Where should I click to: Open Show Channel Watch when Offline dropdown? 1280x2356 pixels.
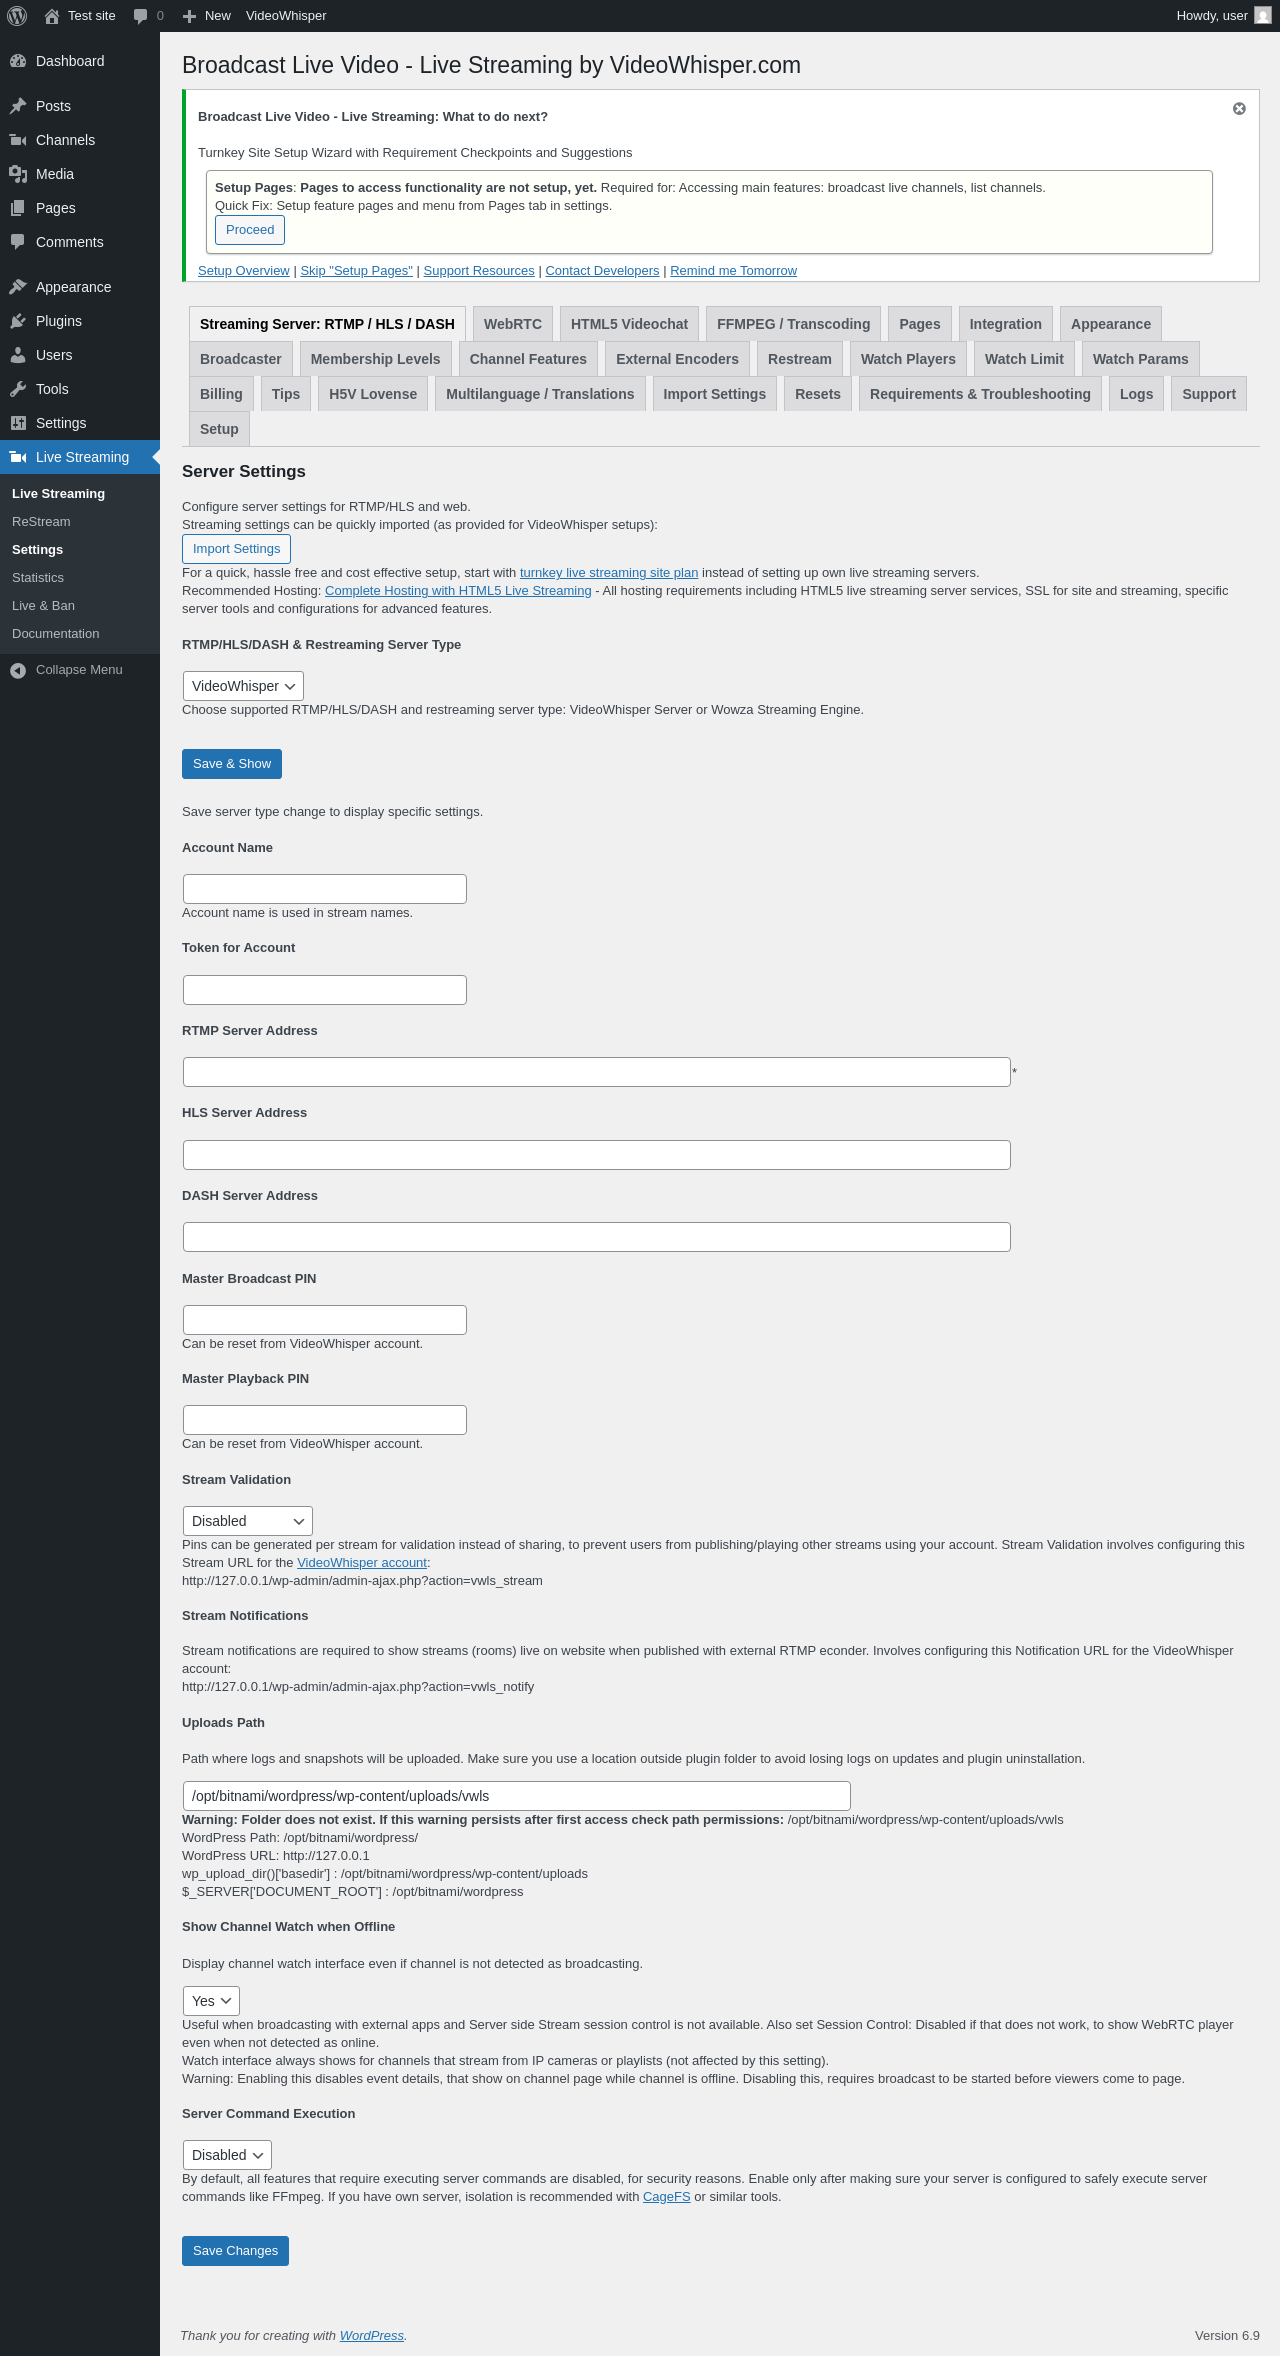(x=211, y=2001)
